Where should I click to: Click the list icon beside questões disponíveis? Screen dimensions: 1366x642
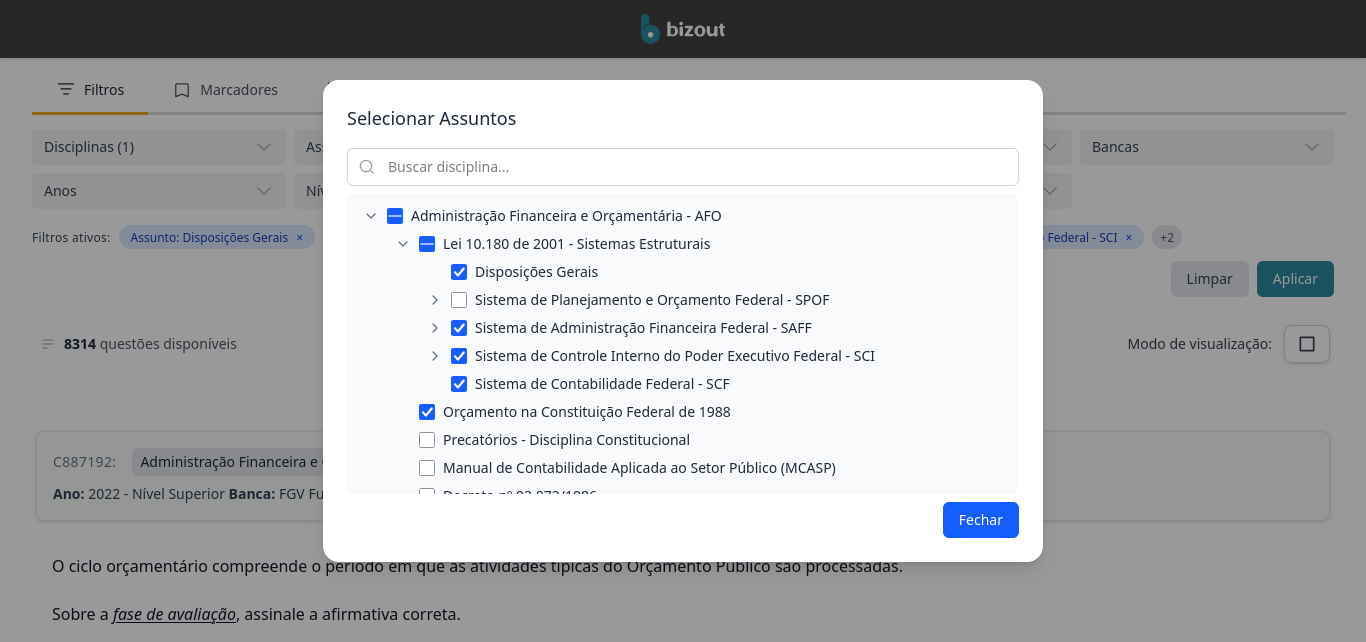pos(48,344)
